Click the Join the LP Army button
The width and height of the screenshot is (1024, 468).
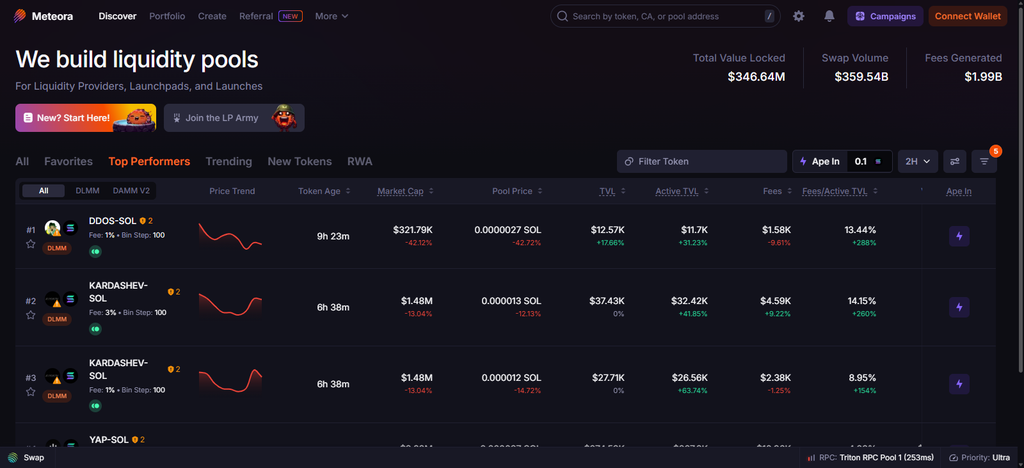[234, 118]
